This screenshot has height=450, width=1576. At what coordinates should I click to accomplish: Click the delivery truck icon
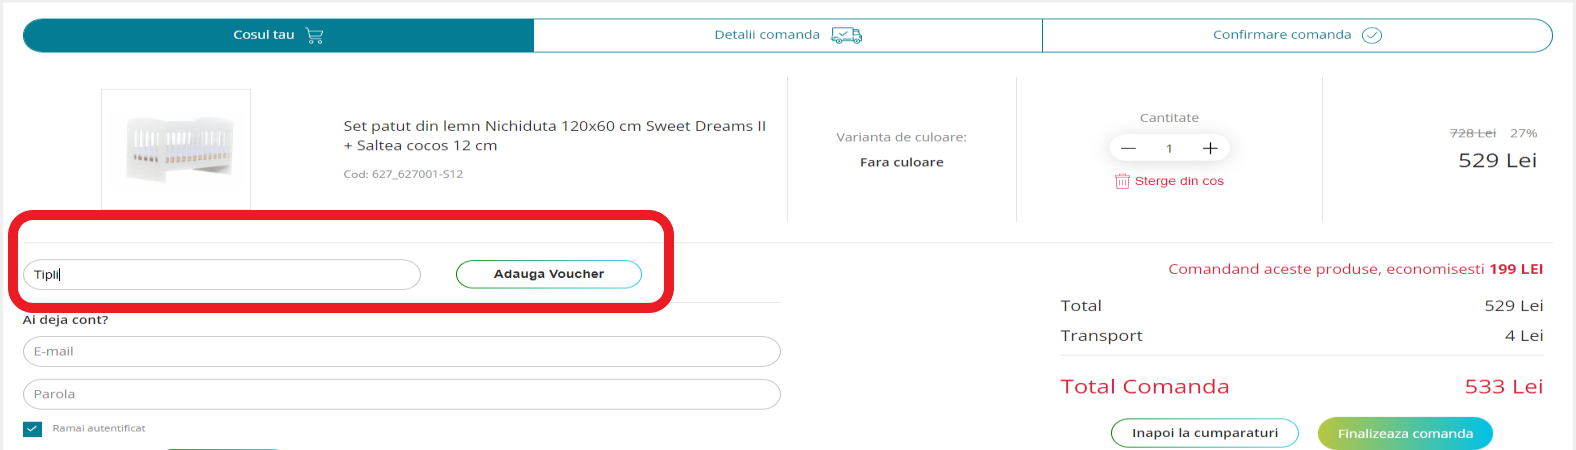click(x=846, y=35)
